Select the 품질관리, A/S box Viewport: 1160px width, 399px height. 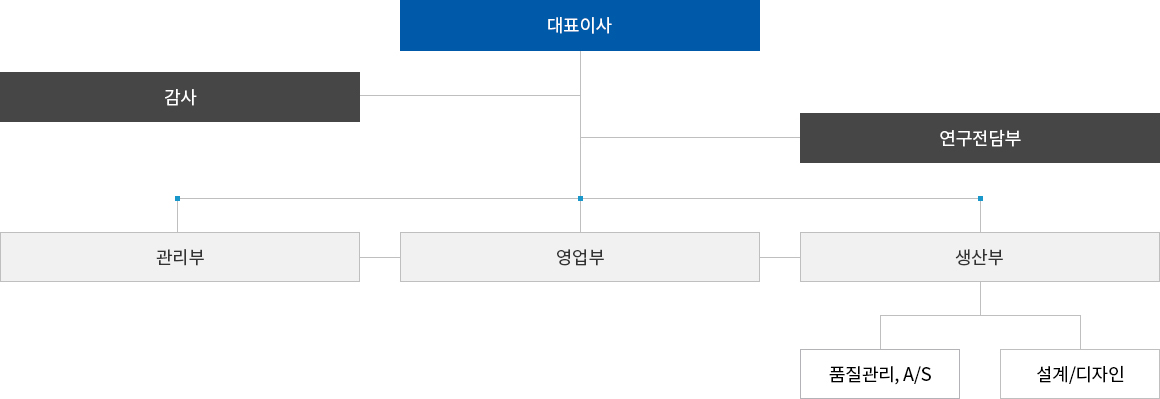click(x=880, y=374)
